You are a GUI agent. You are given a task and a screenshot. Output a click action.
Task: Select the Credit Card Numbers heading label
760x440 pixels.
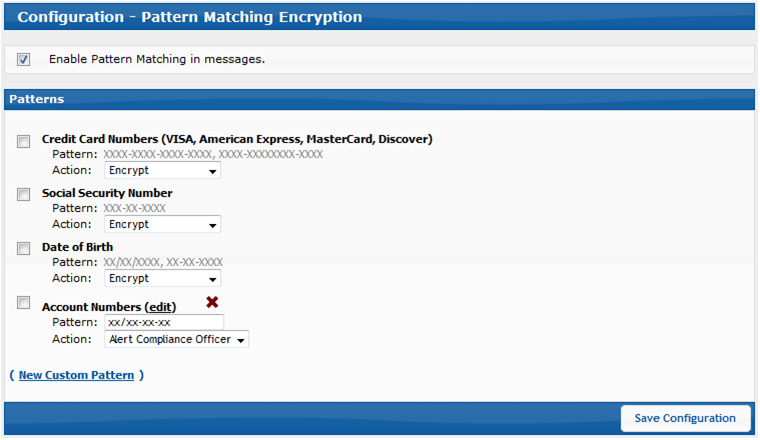[237, 140]
